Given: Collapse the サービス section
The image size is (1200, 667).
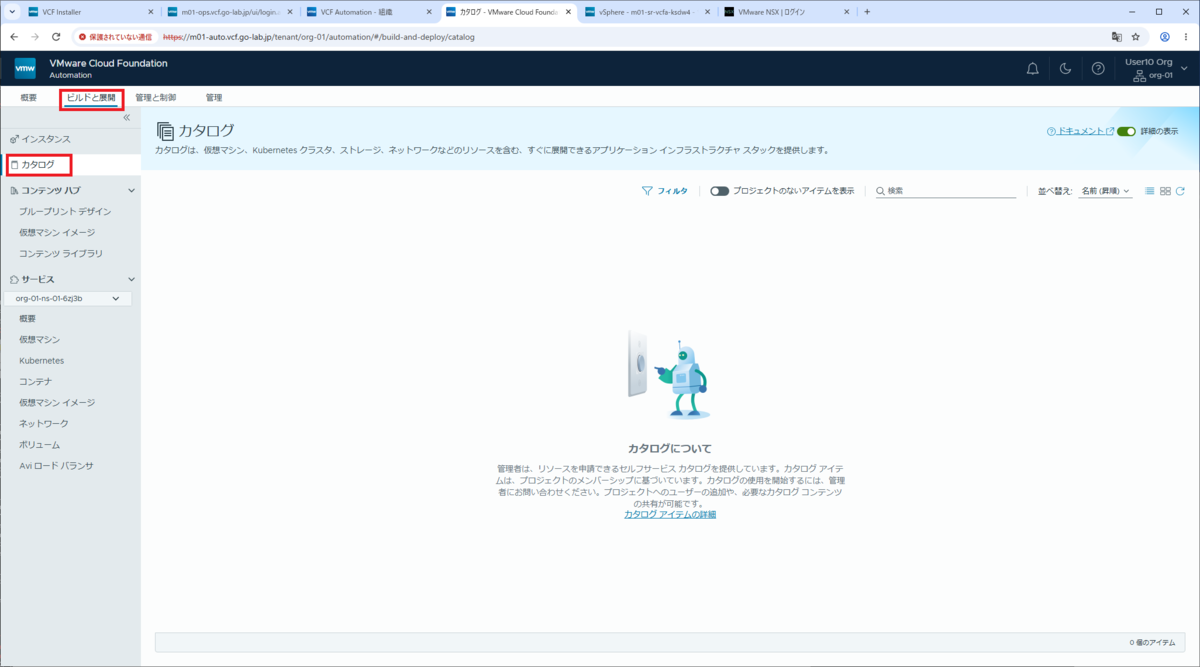Looking at the screenshot, I should point(131,279).
